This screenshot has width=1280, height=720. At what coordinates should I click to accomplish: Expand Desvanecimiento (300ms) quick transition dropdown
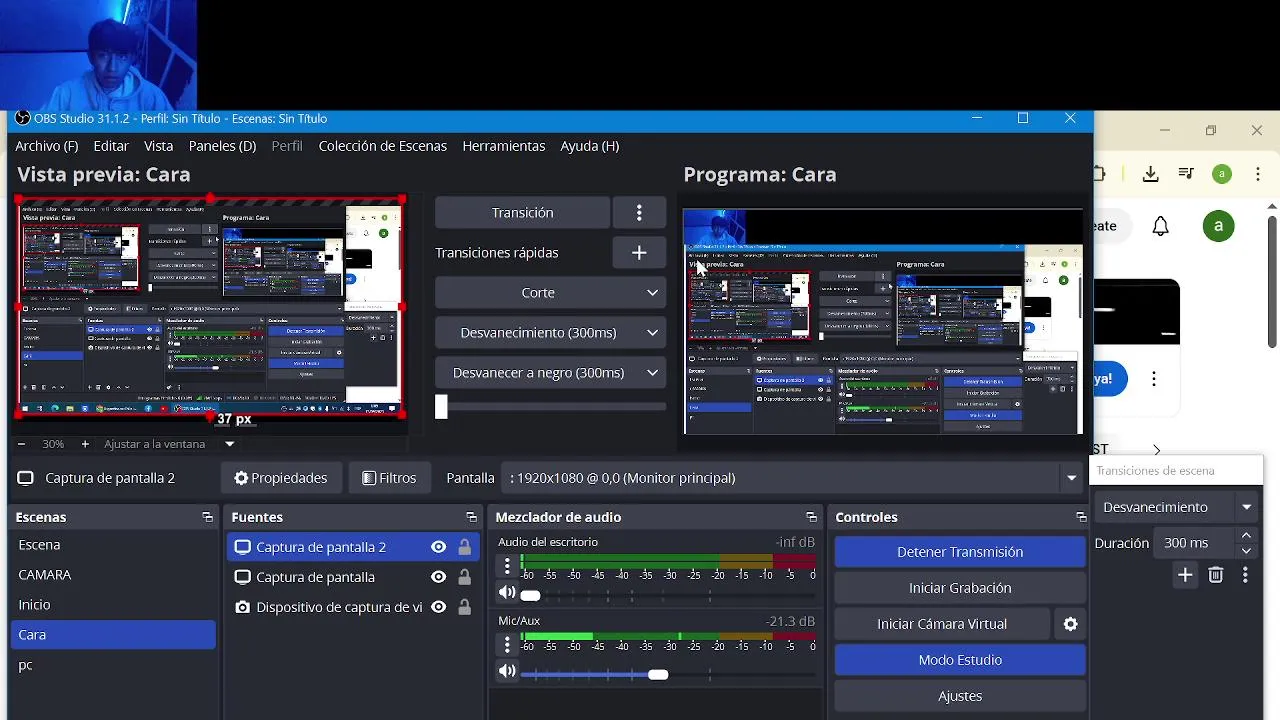click(x=652, y=333)
